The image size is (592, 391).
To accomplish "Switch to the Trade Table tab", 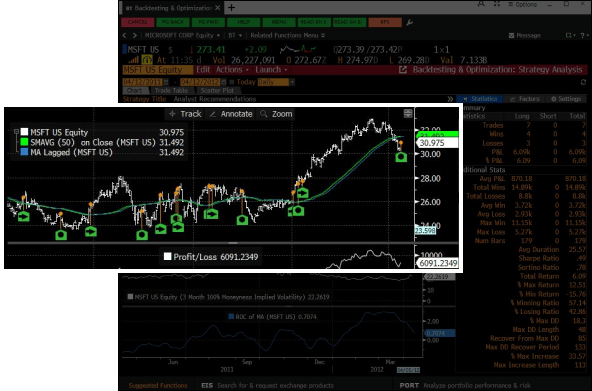I will point(171,91).
